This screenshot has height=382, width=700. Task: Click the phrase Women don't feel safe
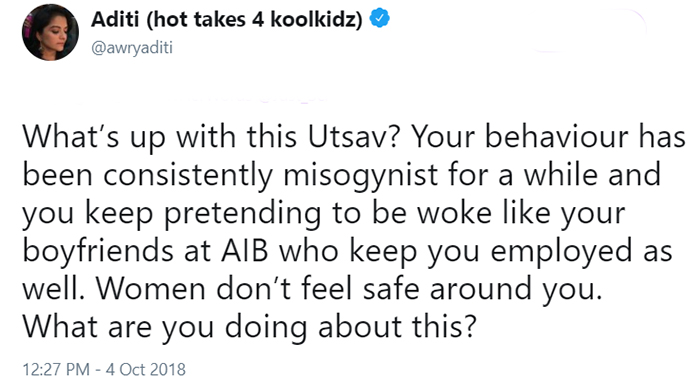coord(258,289)
